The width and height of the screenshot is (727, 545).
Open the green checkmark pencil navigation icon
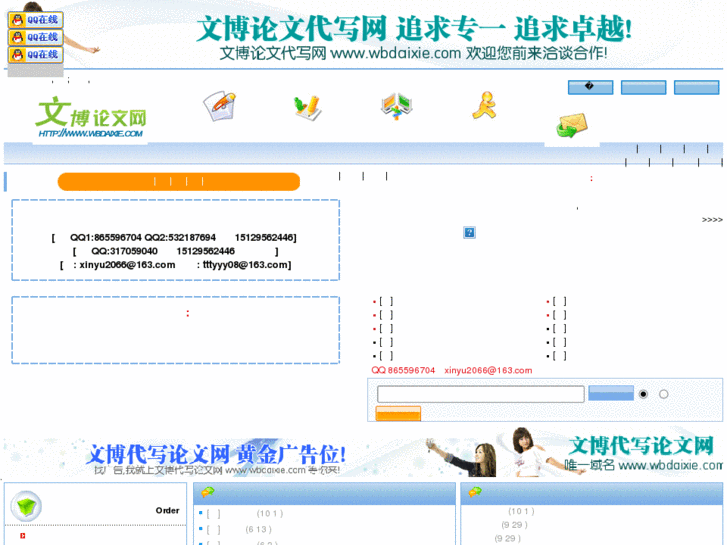[x=307, y=108]
